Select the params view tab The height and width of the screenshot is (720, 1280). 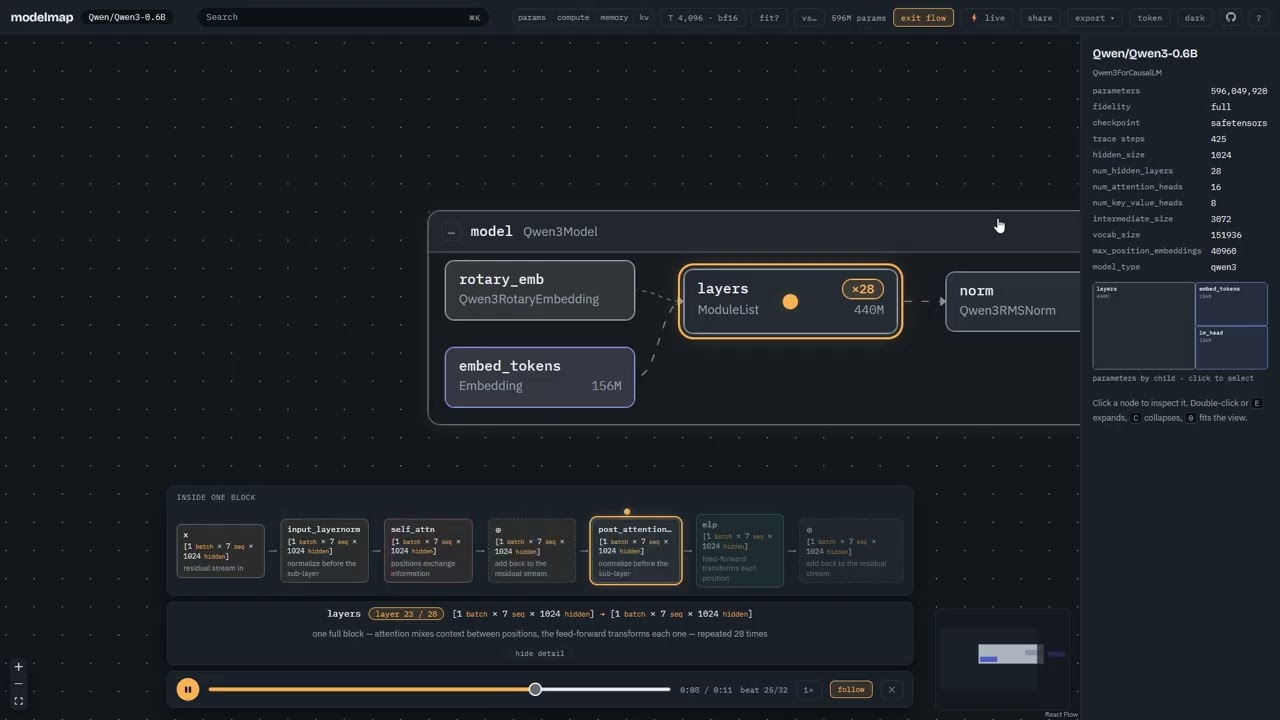(x=532, y=18)
